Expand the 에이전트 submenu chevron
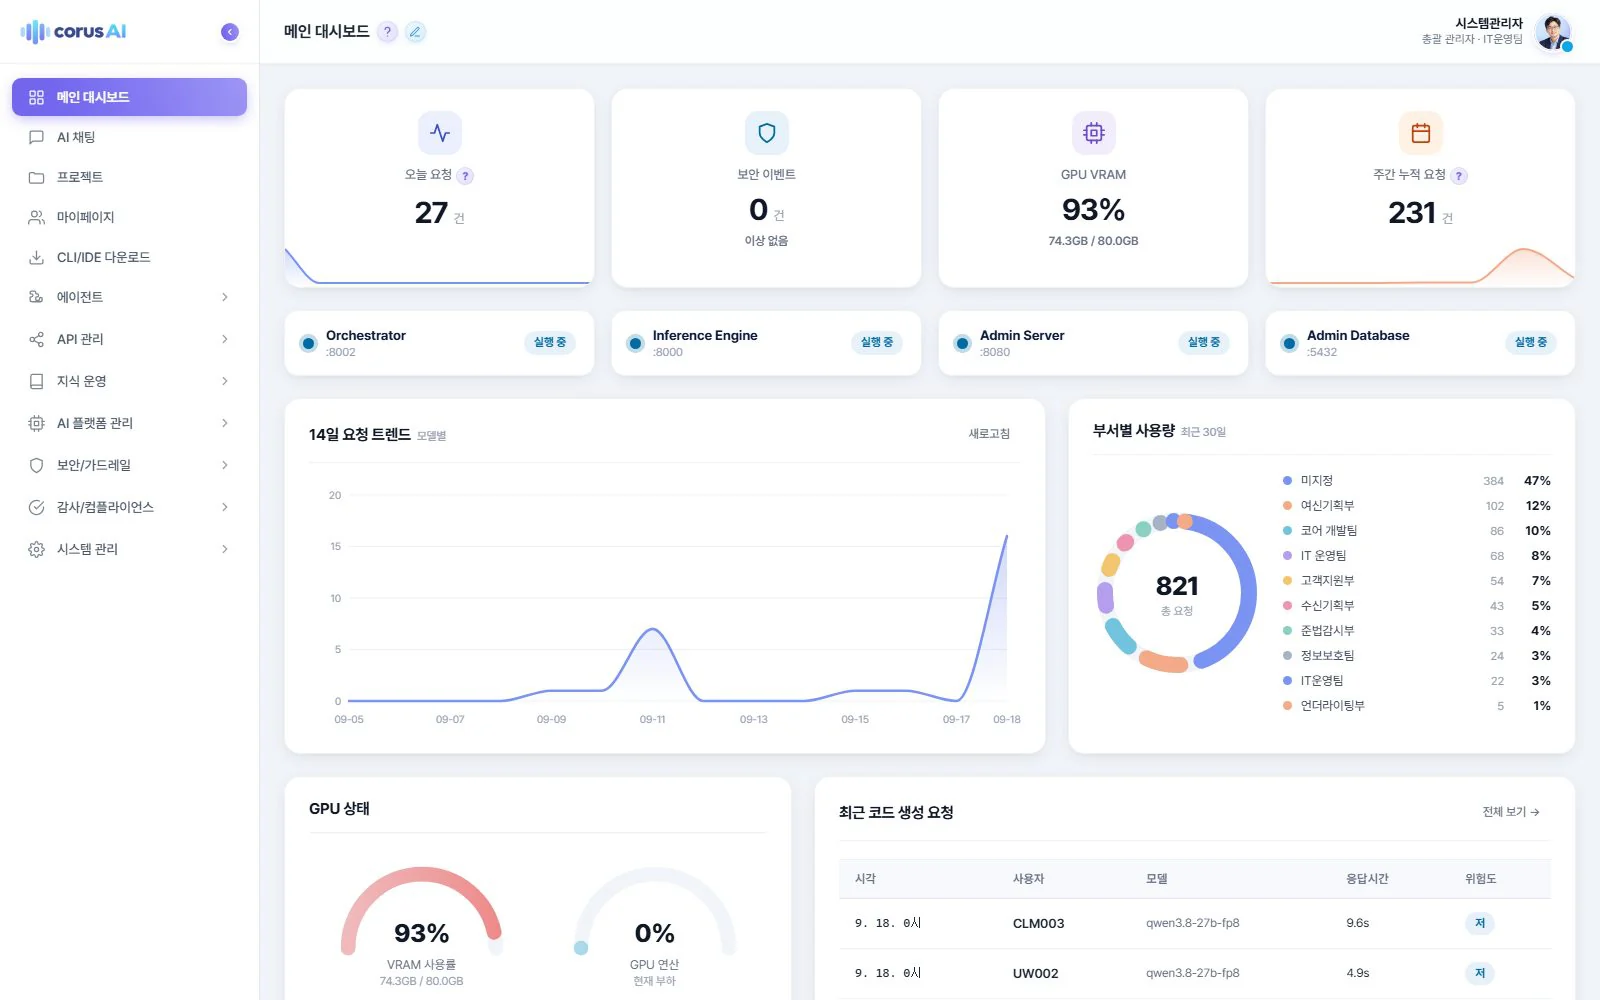This screenshot has height=1000, width=1600. point(225,297)
